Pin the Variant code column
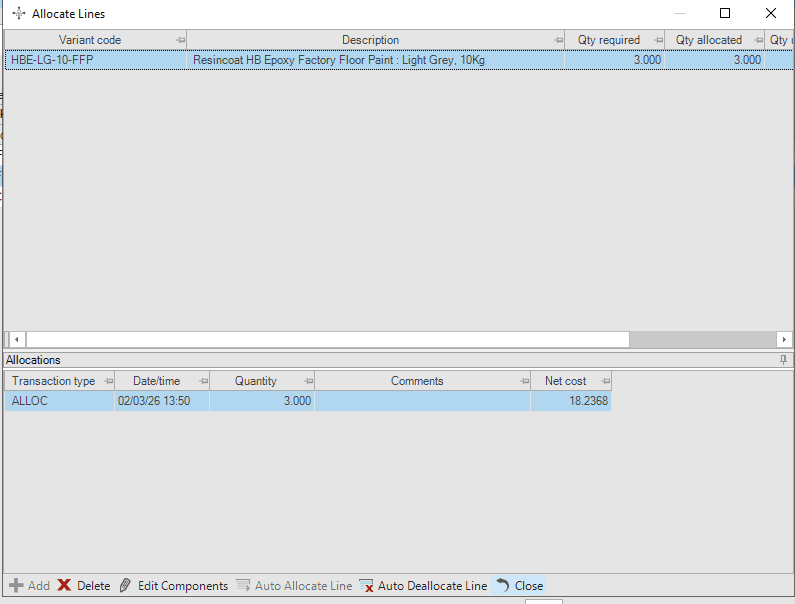 (180, 40)
